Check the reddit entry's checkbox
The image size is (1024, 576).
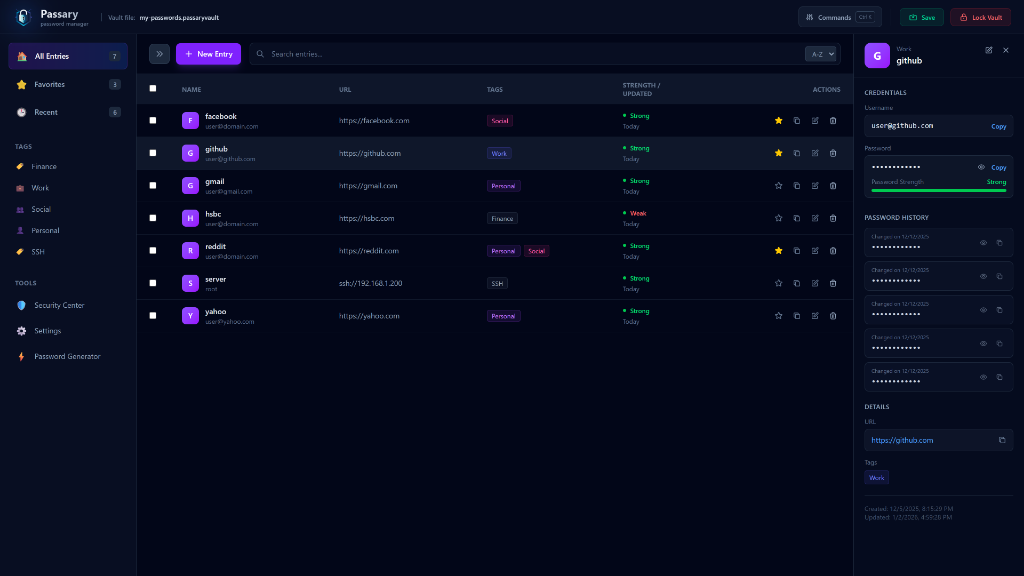pyautogui.click(x=153, y=250)
